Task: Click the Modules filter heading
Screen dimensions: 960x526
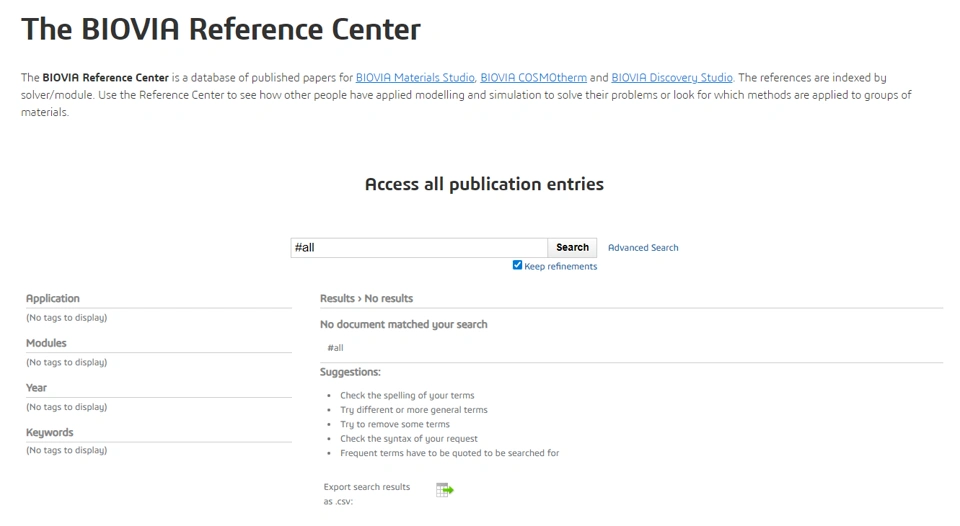Action: click(46, 343)
